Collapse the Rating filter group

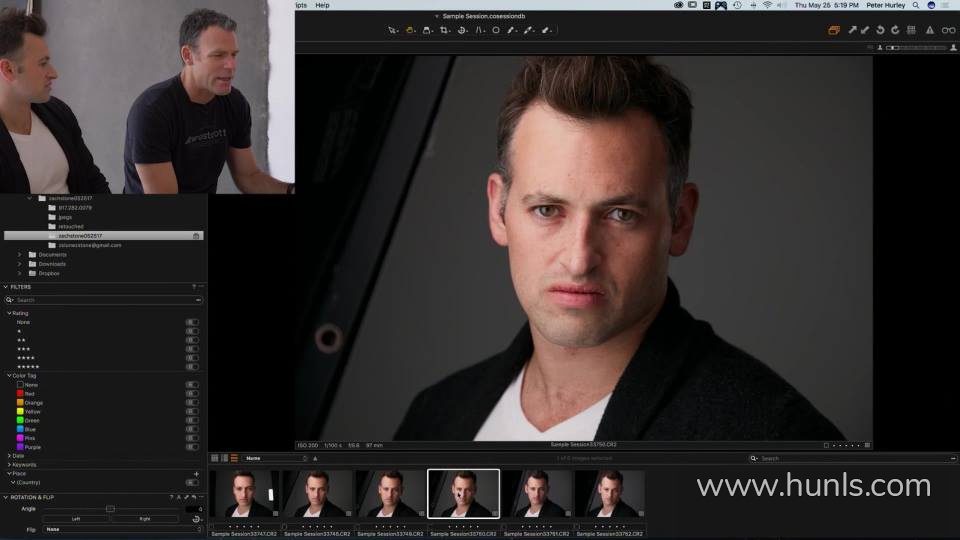point(9,313)
